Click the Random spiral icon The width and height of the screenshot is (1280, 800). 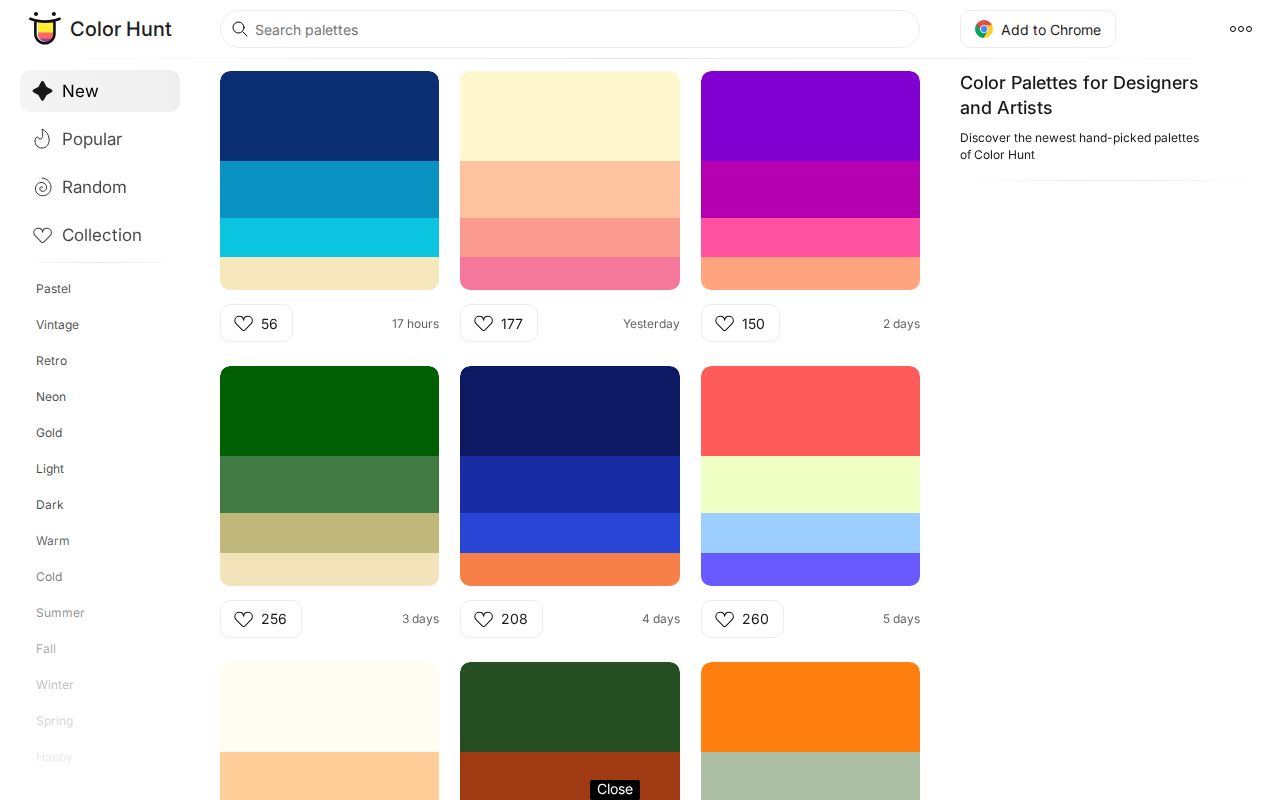42,187
